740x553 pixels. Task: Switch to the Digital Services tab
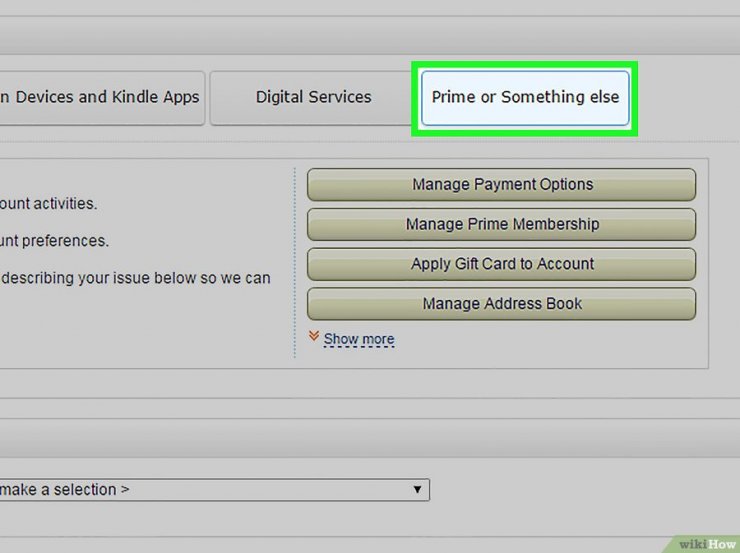pyautogui.click(x=313, y=98)
